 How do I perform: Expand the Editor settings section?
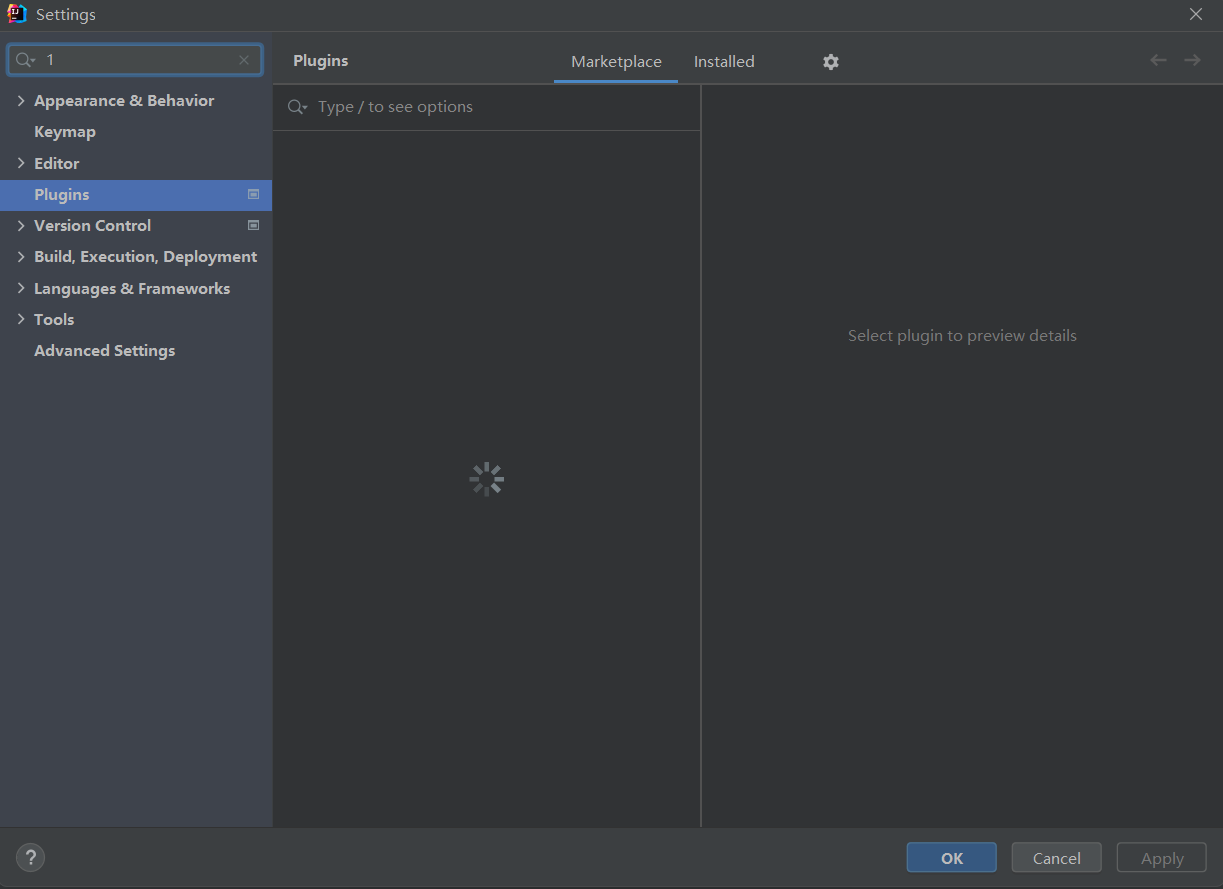click(x=21, y=163)
